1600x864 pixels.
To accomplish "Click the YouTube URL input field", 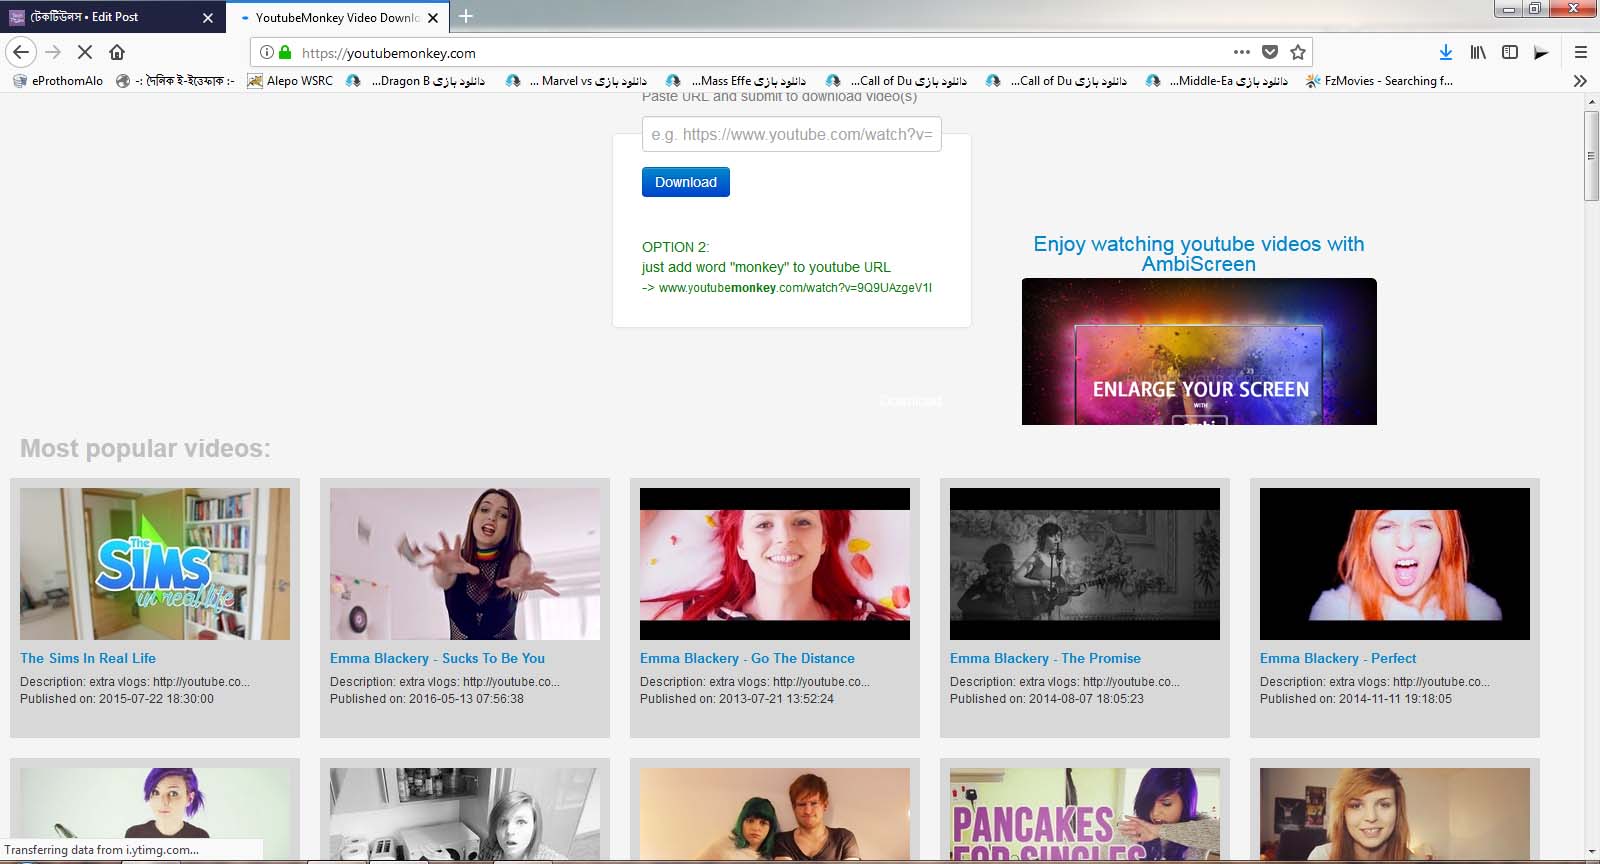I will 791,134.
